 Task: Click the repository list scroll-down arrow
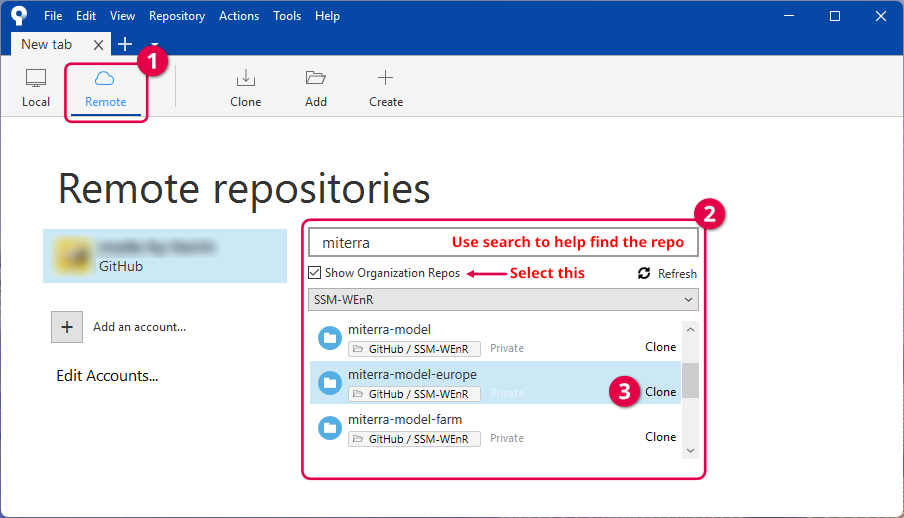[690, 451]
